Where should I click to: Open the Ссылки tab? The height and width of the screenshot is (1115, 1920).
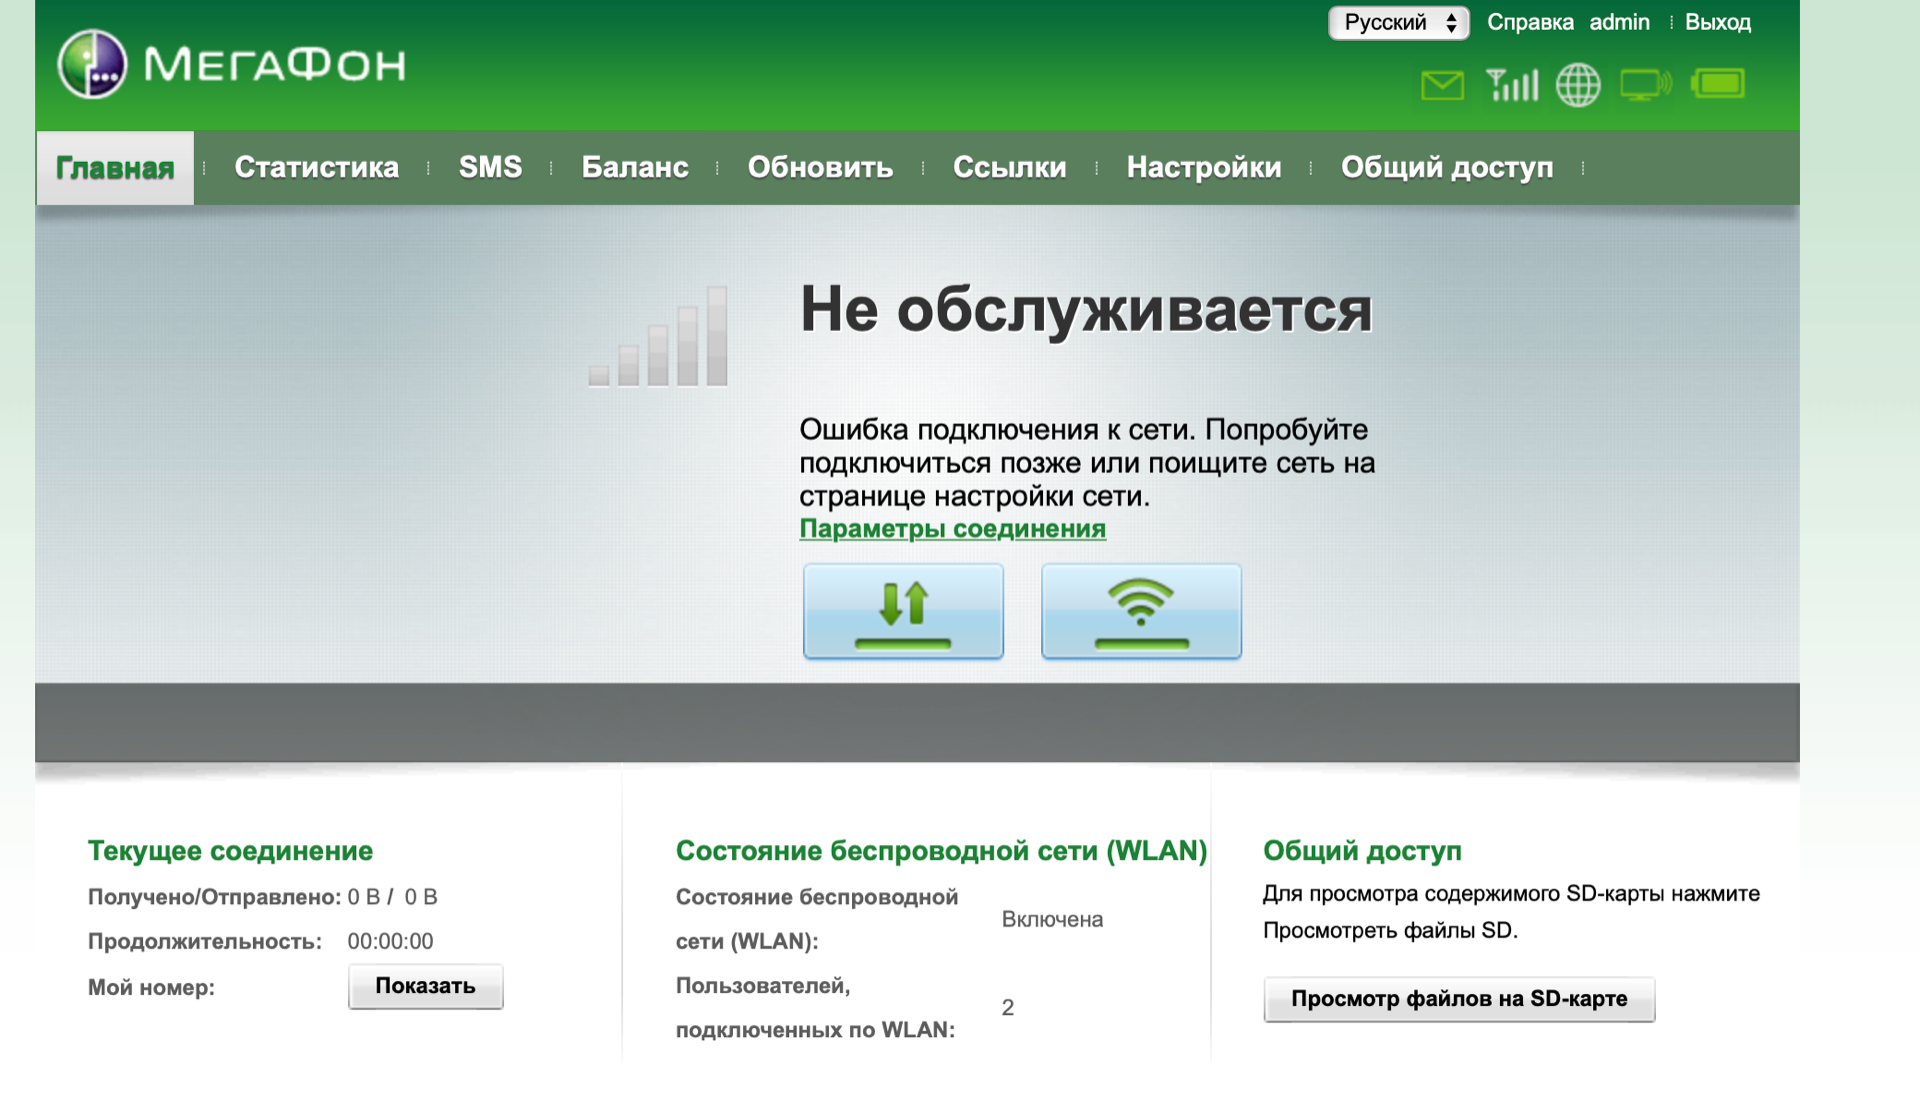point(1009,167)
